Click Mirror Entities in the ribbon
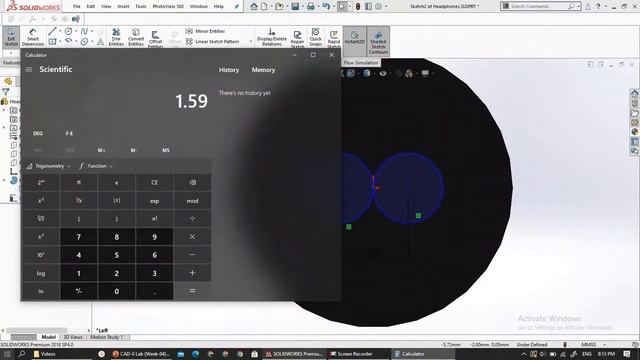Screen dimensions: 640x360 [x=205, y=31]
